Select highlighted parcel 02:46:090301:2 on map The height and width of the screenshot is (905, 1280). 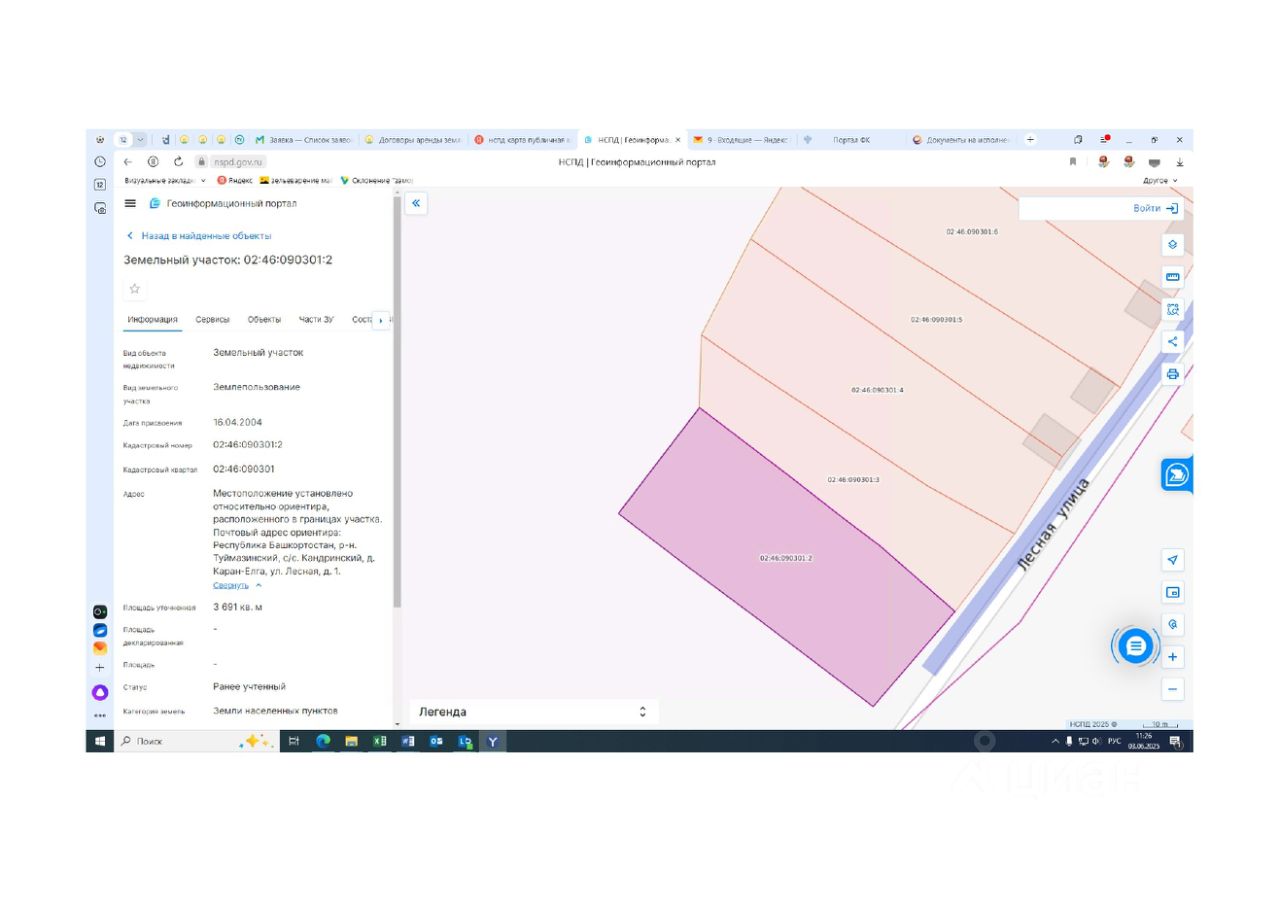pyautogui.click(x=785, y=558)
